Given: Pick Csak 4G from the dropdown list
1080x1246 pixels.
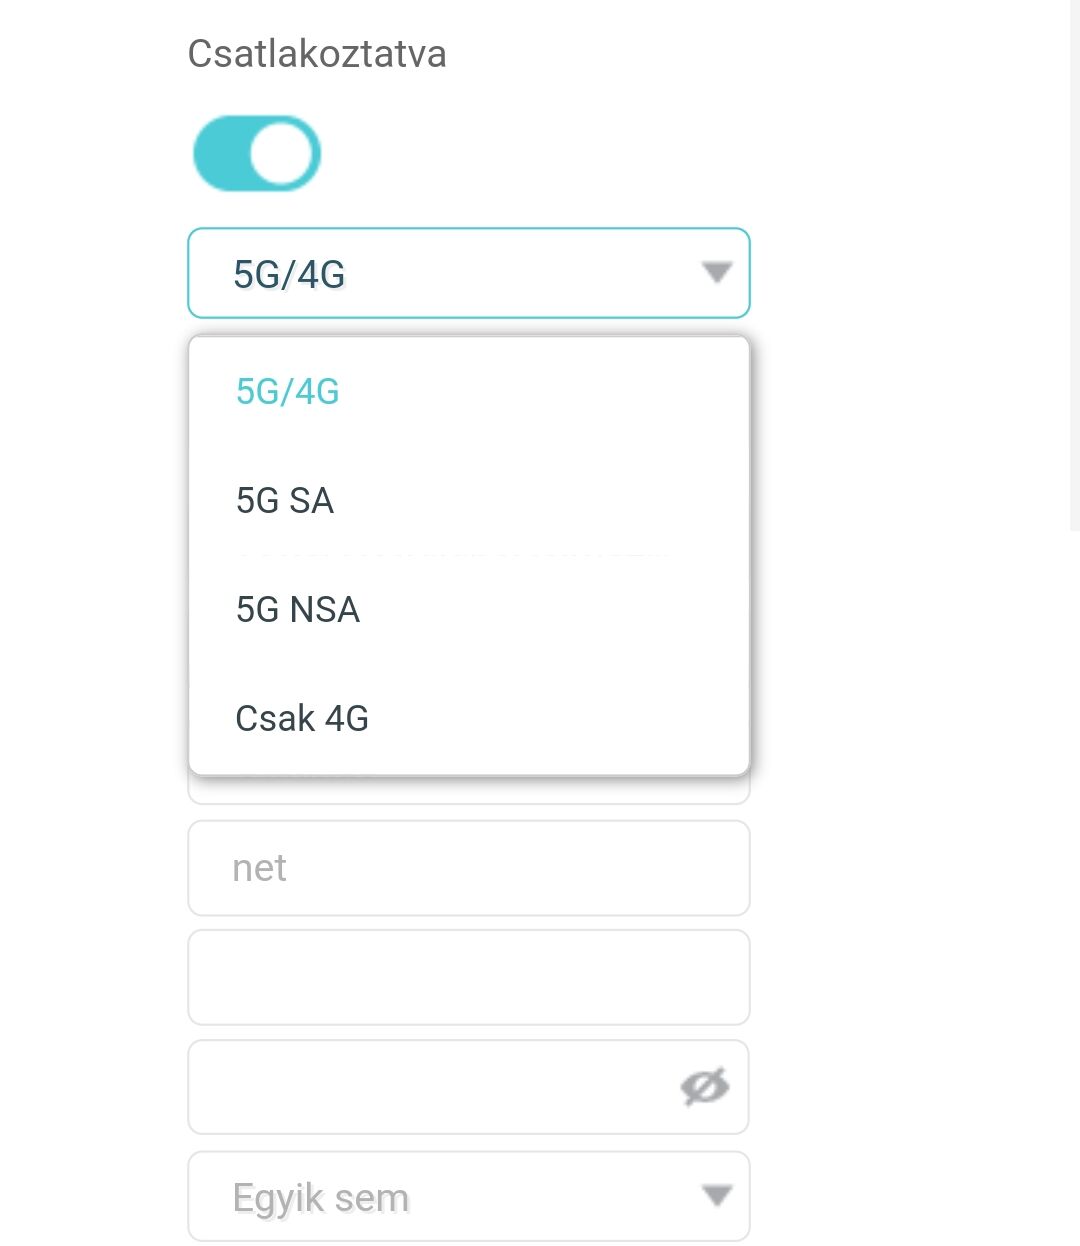Looking at the screenshot, I should [302, 718].
